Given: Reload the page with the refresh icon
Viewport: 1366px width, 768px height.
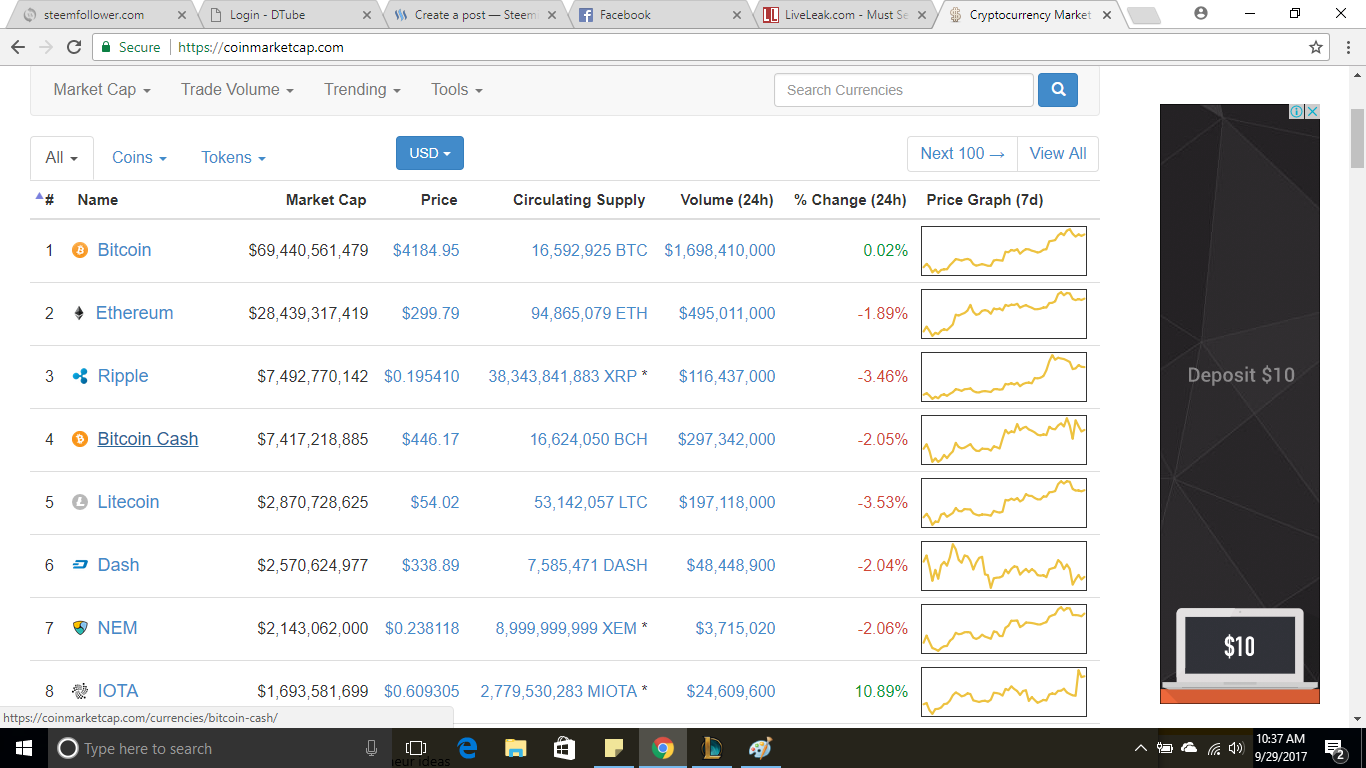Looking at the screenshot, I should 74,47.
